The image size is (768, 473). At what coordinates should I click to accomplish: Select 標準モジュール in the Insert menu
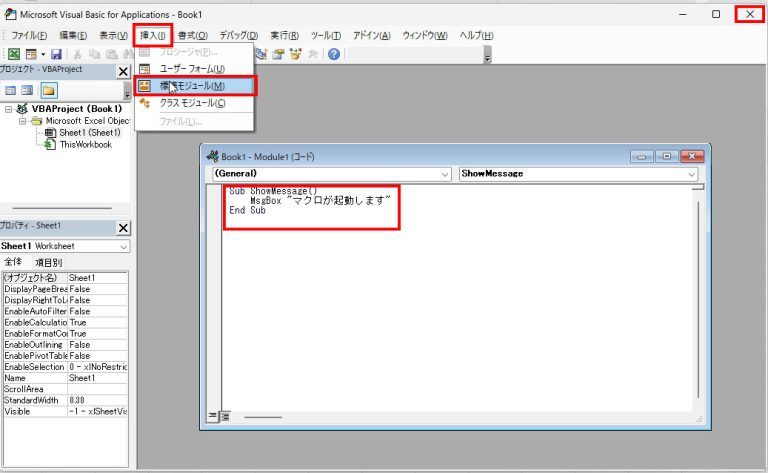[195, 86]
